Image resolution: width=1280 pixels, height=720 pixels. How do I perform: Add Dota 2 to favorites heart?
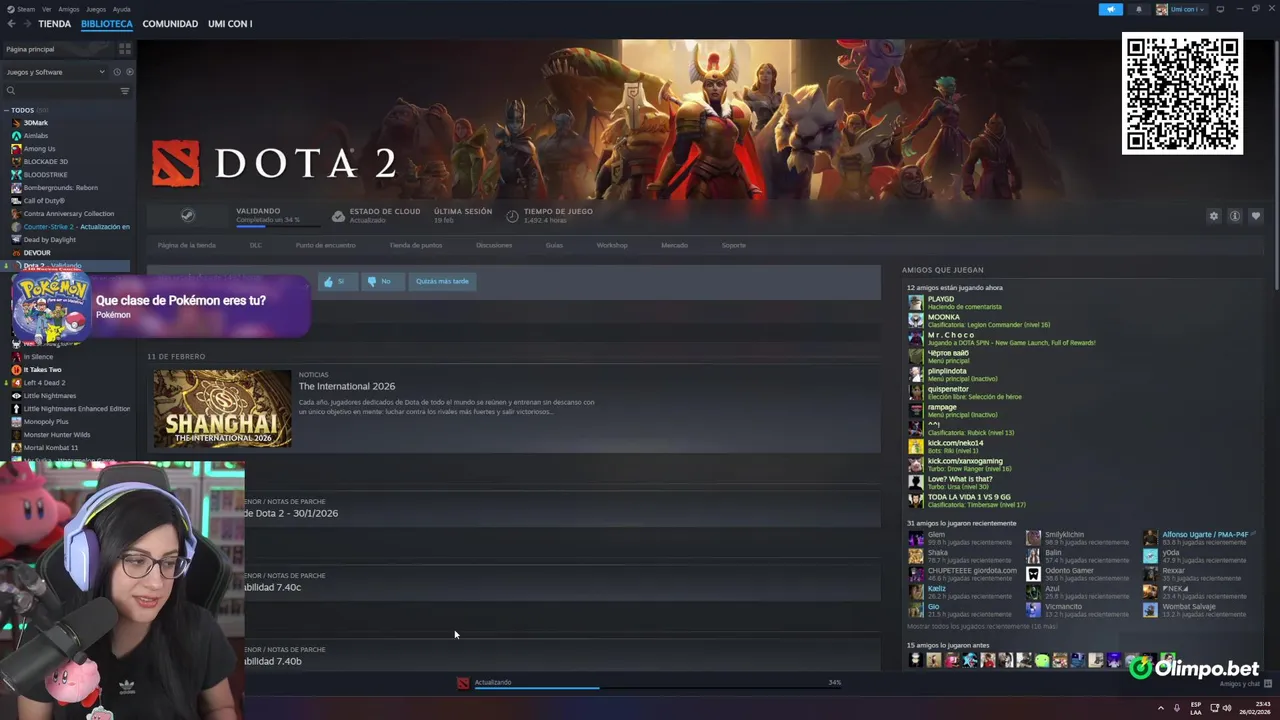coord(1256,216)
